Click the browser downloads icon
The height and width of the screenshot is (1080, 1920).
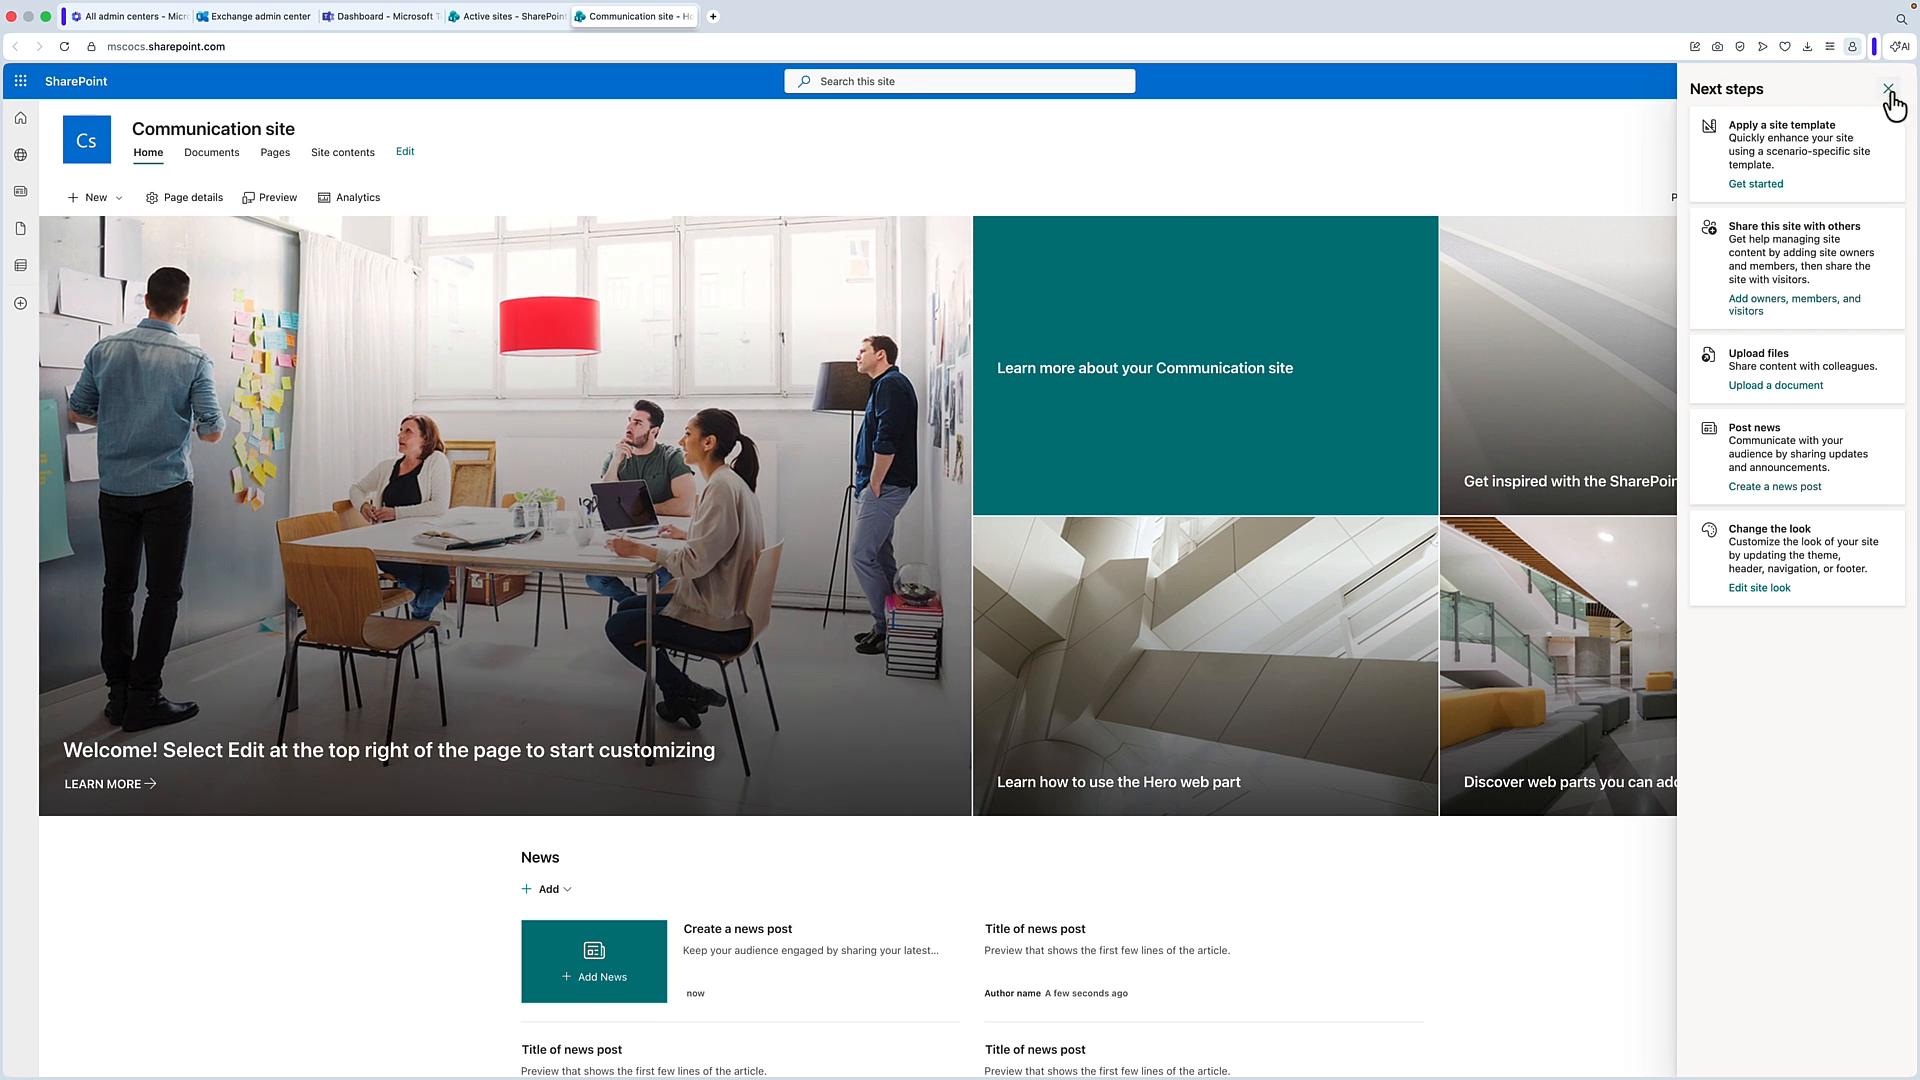[x=1807, y=47]
